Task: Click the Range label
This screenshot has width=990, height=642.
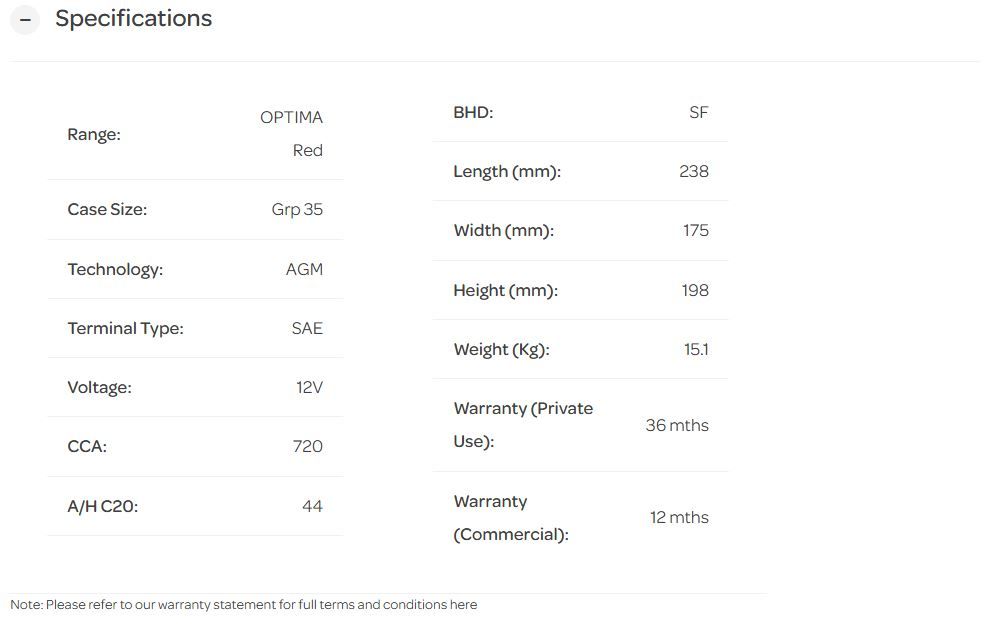Action: coord(94,134)
